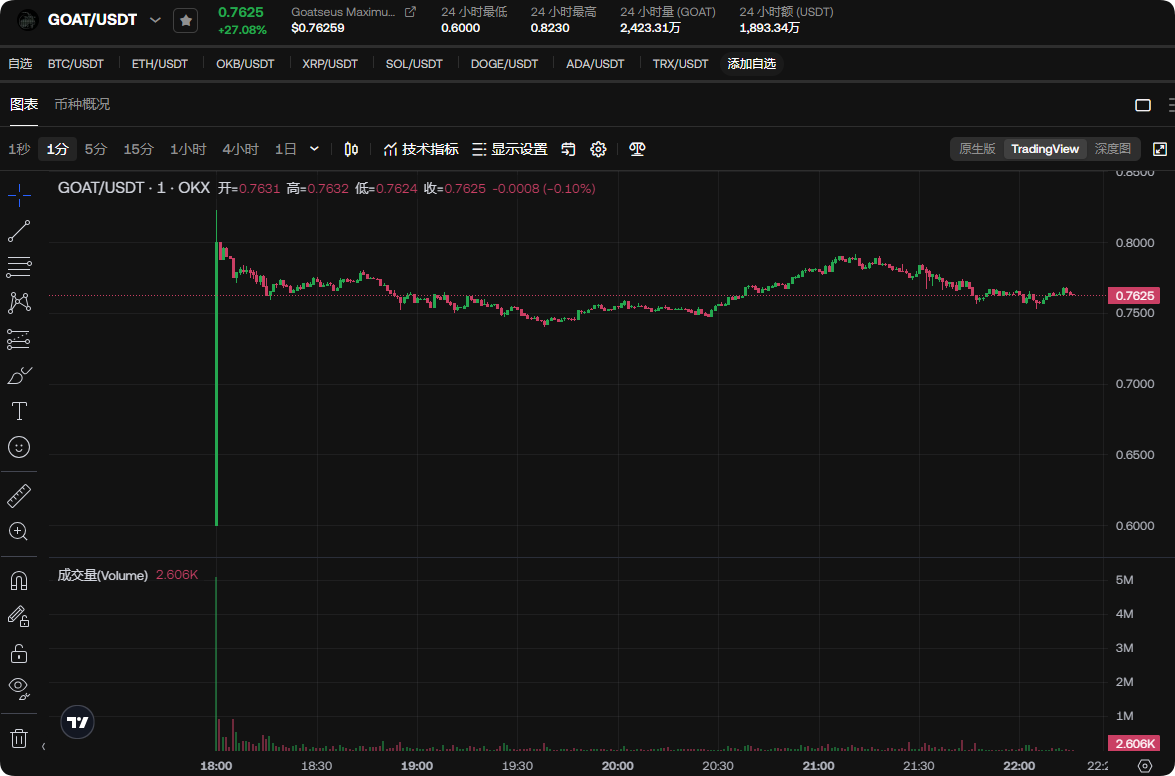Toggle lock all drawings

(19, 653)
